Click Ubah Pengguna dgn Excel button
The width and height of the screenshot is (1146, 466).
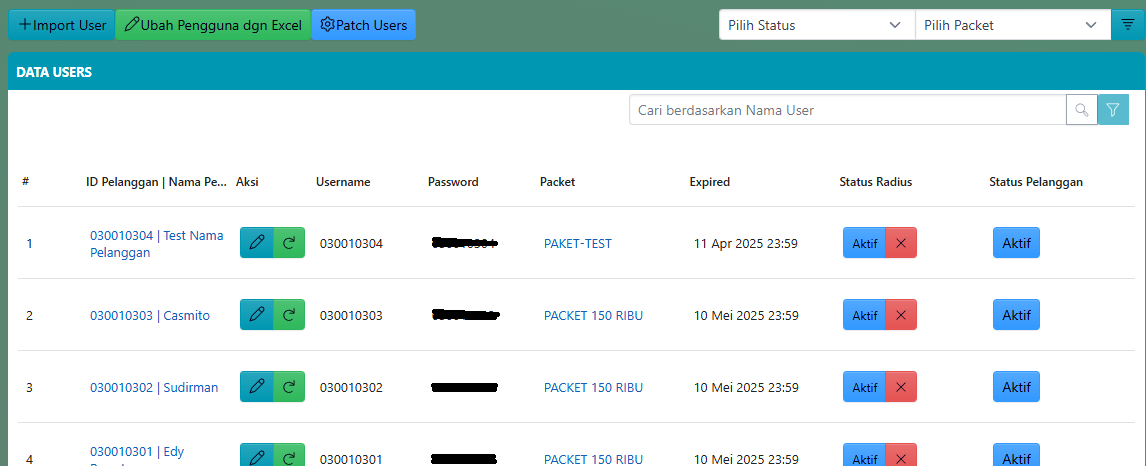pos(213,25)
